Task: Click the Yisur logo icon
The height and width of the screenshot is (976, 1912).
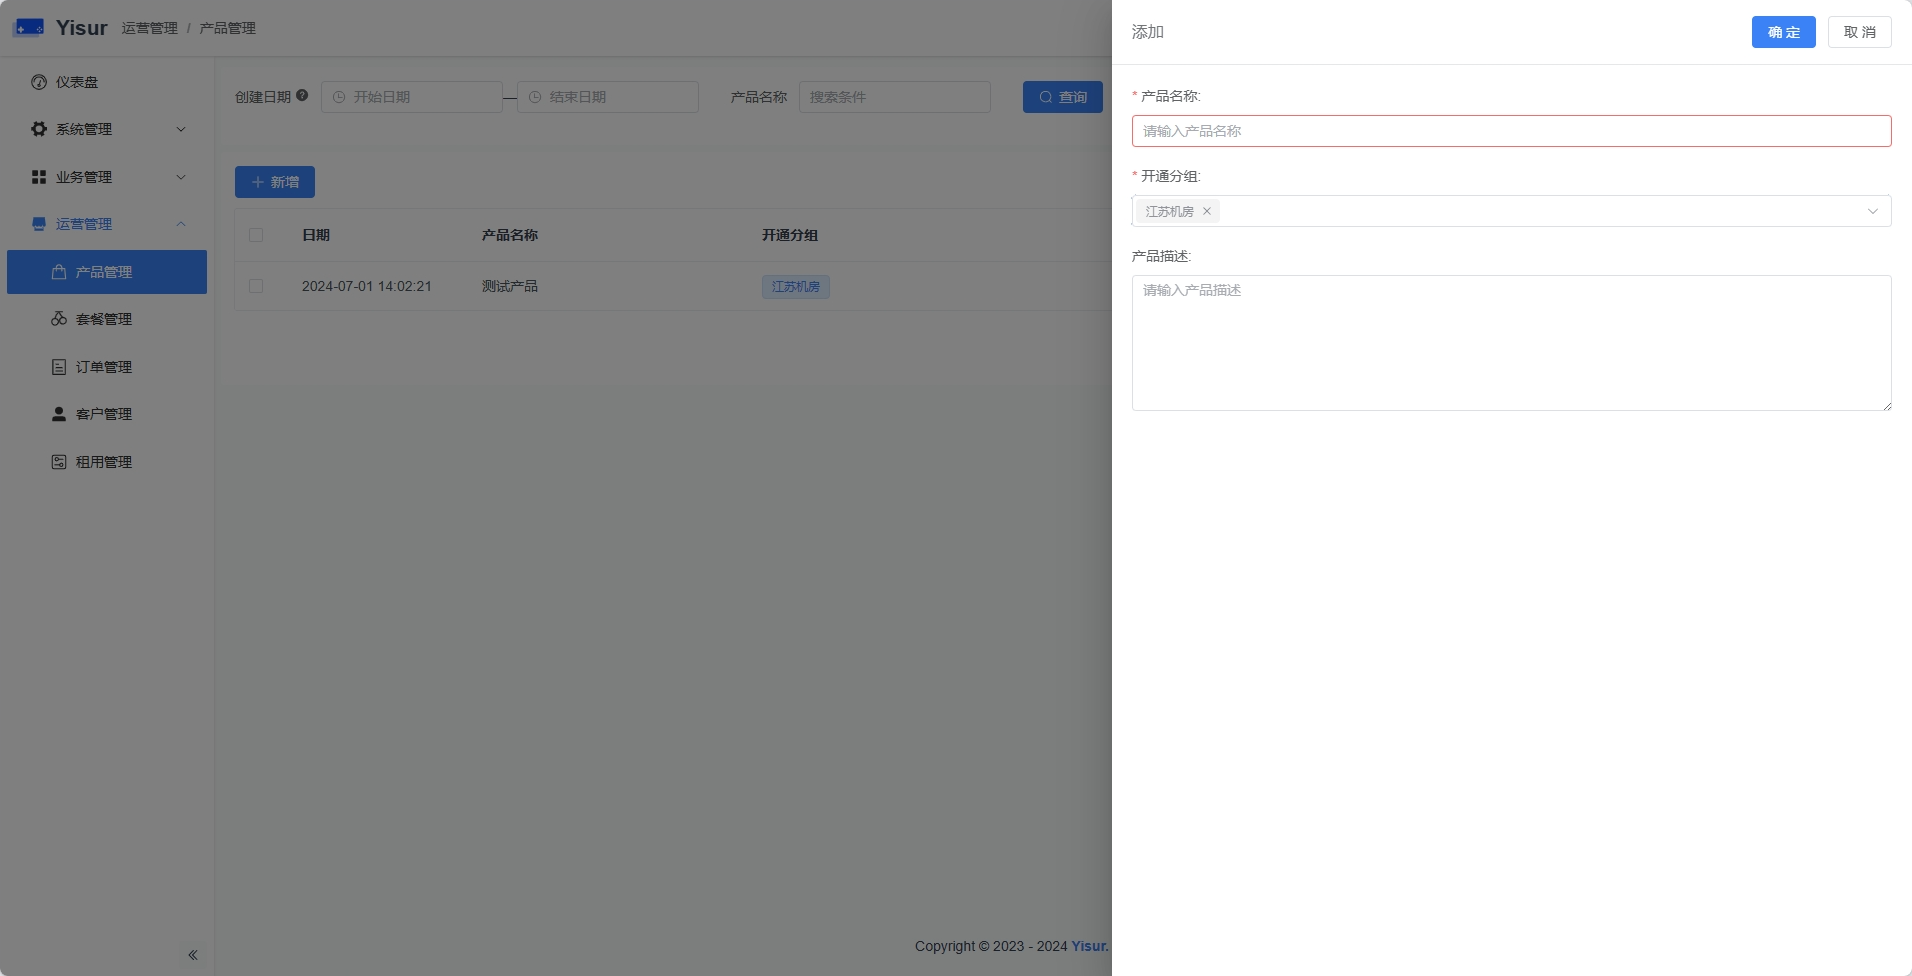Action: click(x=28, y=28)
